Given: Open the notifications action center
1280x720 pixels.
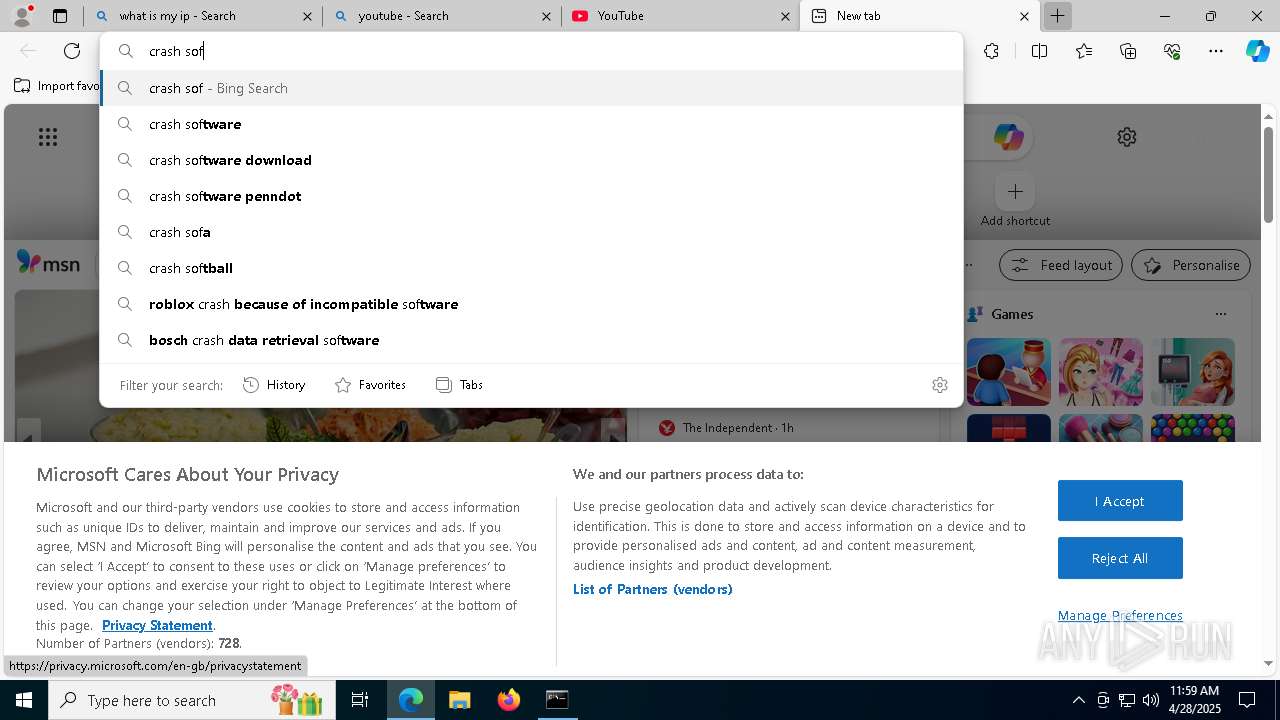Looking at the screenshot, I should 1247,700.
